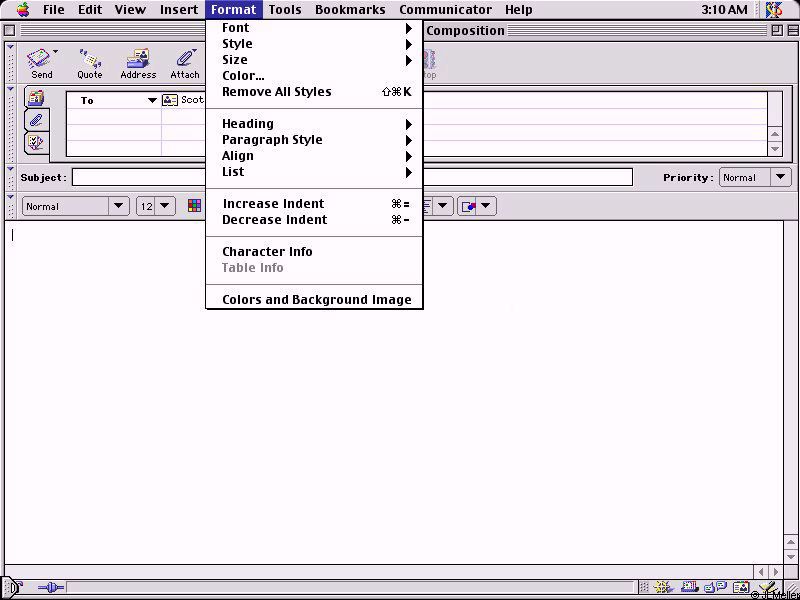The height and width of the screenshot is (600, 800).
Task: Choose Decrease Indent
Action: pyautogui.click(x=314, y=219)
